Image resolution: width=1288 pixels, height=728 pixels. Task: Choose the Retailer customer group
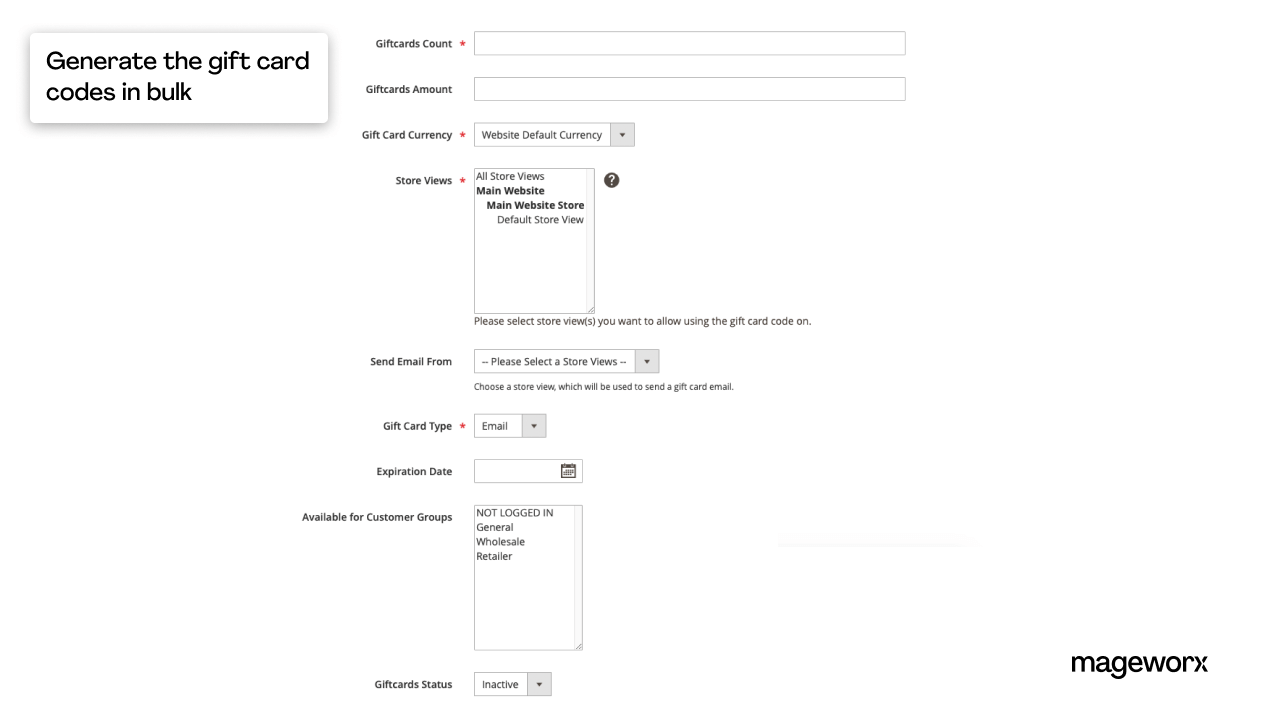point(494,556)
